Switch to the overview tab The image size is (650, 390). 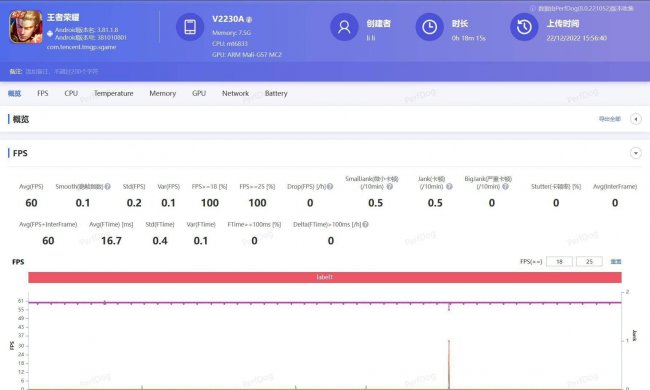[15, 93]
